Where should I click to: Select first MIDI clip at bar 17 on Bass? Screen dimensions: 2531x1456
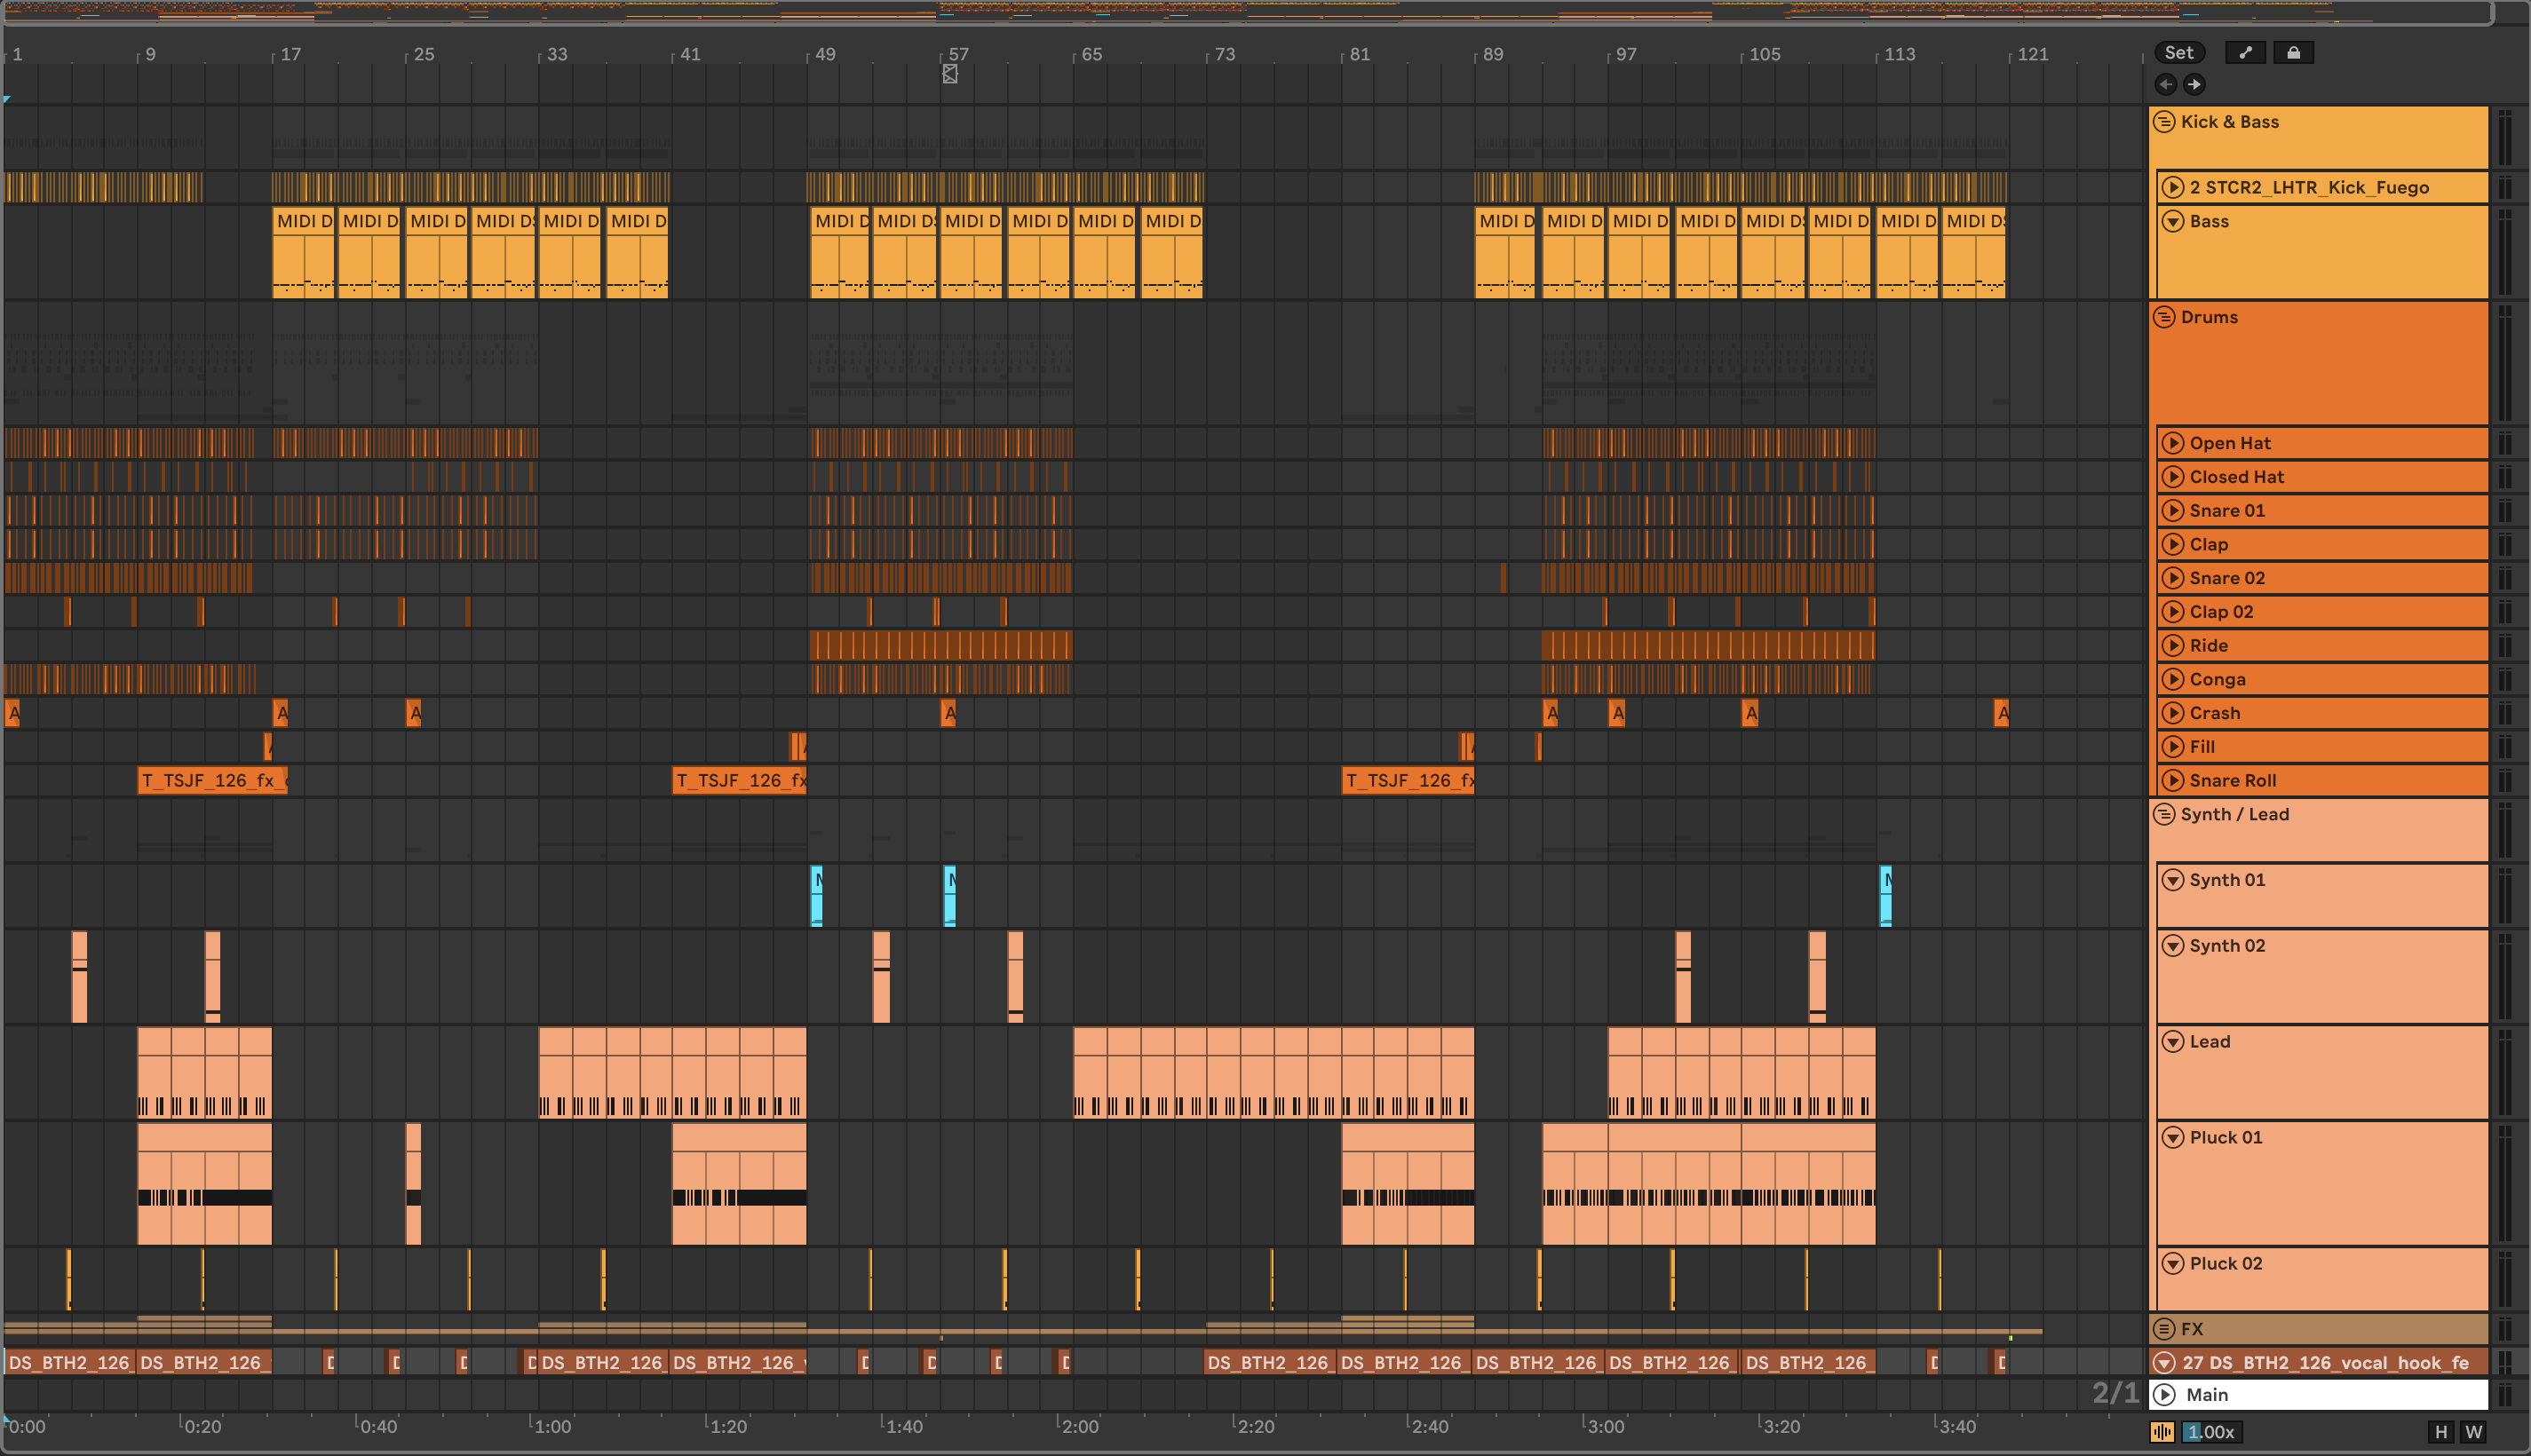(x=303, y=252)
